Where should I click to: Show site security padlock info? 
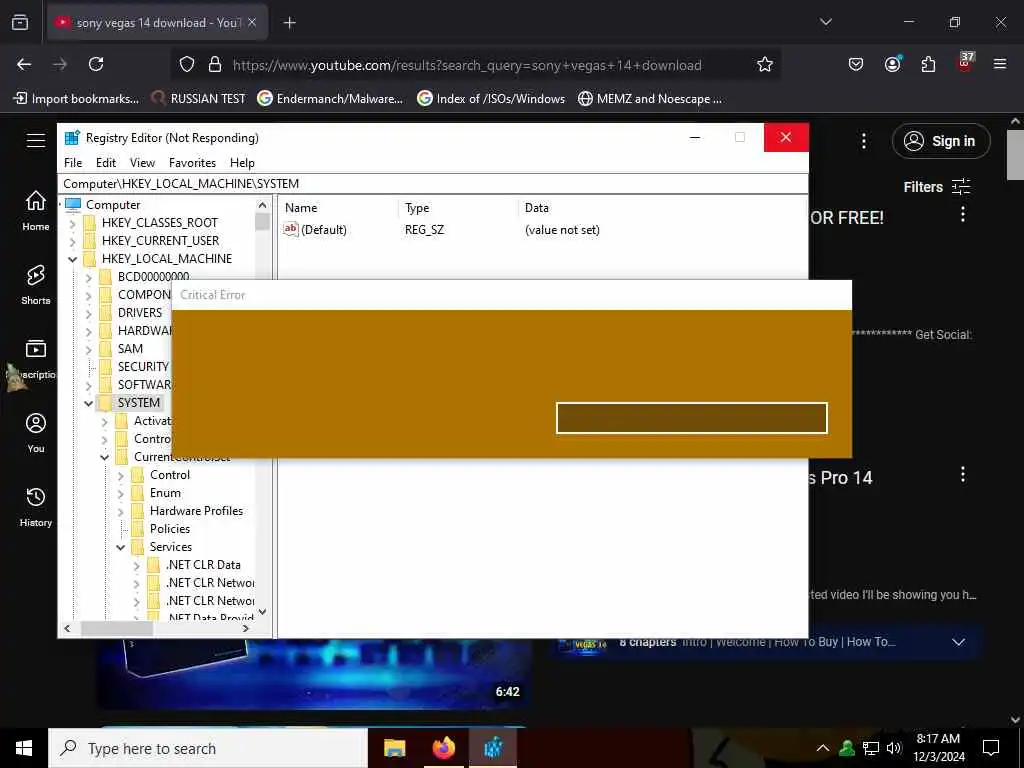pyautogui.click(x=215, y=64)
